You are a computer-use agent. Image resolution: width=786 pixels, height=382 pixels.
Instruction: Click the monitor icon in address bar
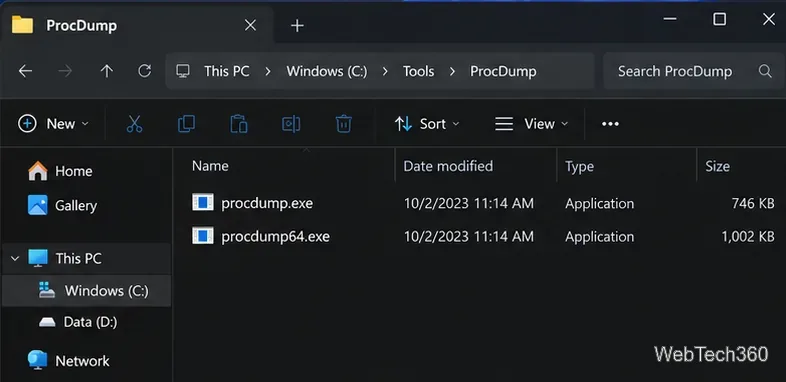(183, 71)
